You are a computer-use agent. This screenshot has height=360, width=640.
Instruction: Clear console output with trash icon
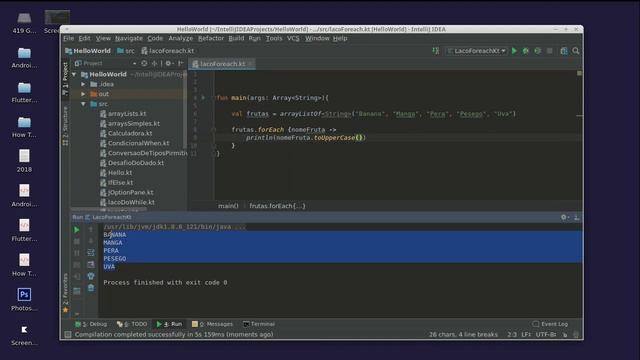(x=91, y=288)
